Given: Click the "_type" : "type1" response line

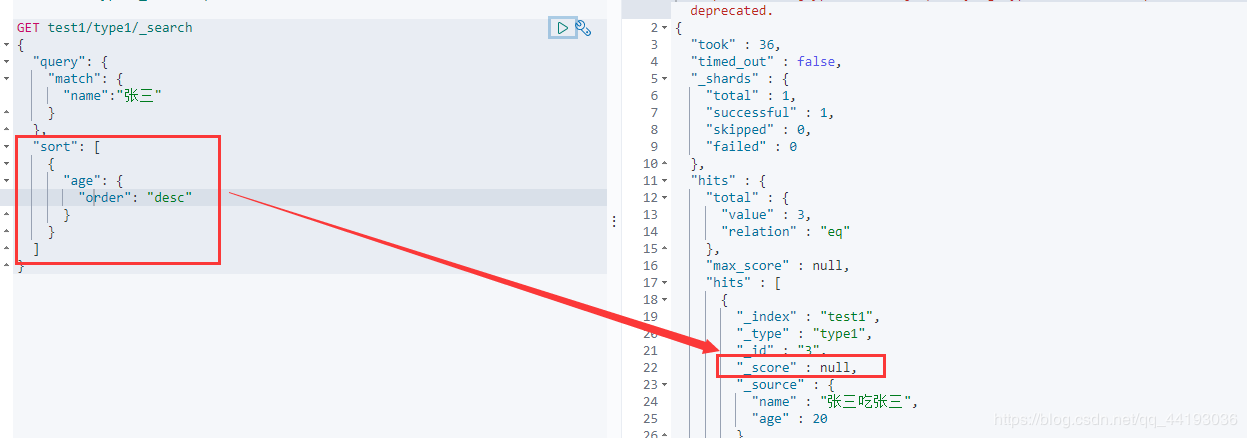Looking at the screenshot, I should click(803, 334).
